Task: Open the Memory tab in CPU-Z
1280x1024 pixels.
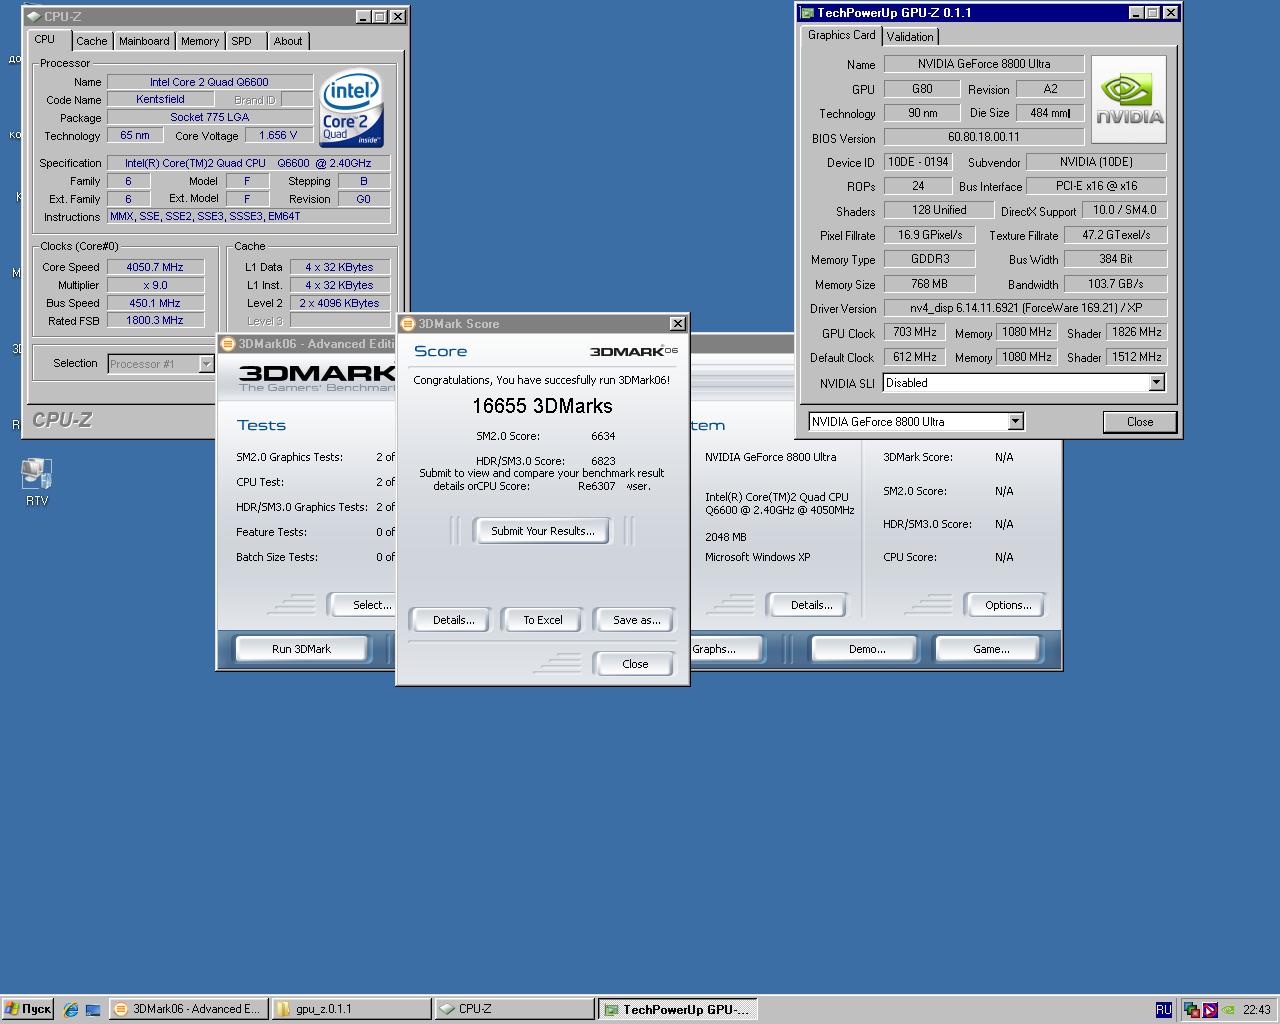Action: pos(200,41)
